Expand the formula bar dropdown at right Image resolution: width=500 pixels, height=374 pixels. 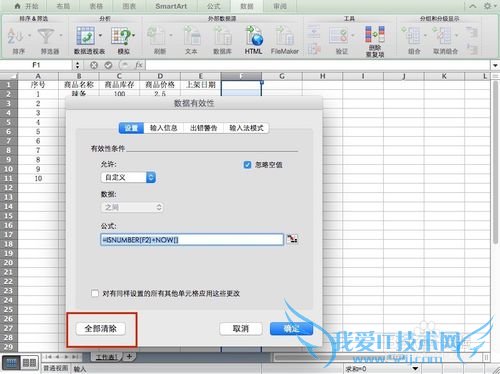(495, 65)
